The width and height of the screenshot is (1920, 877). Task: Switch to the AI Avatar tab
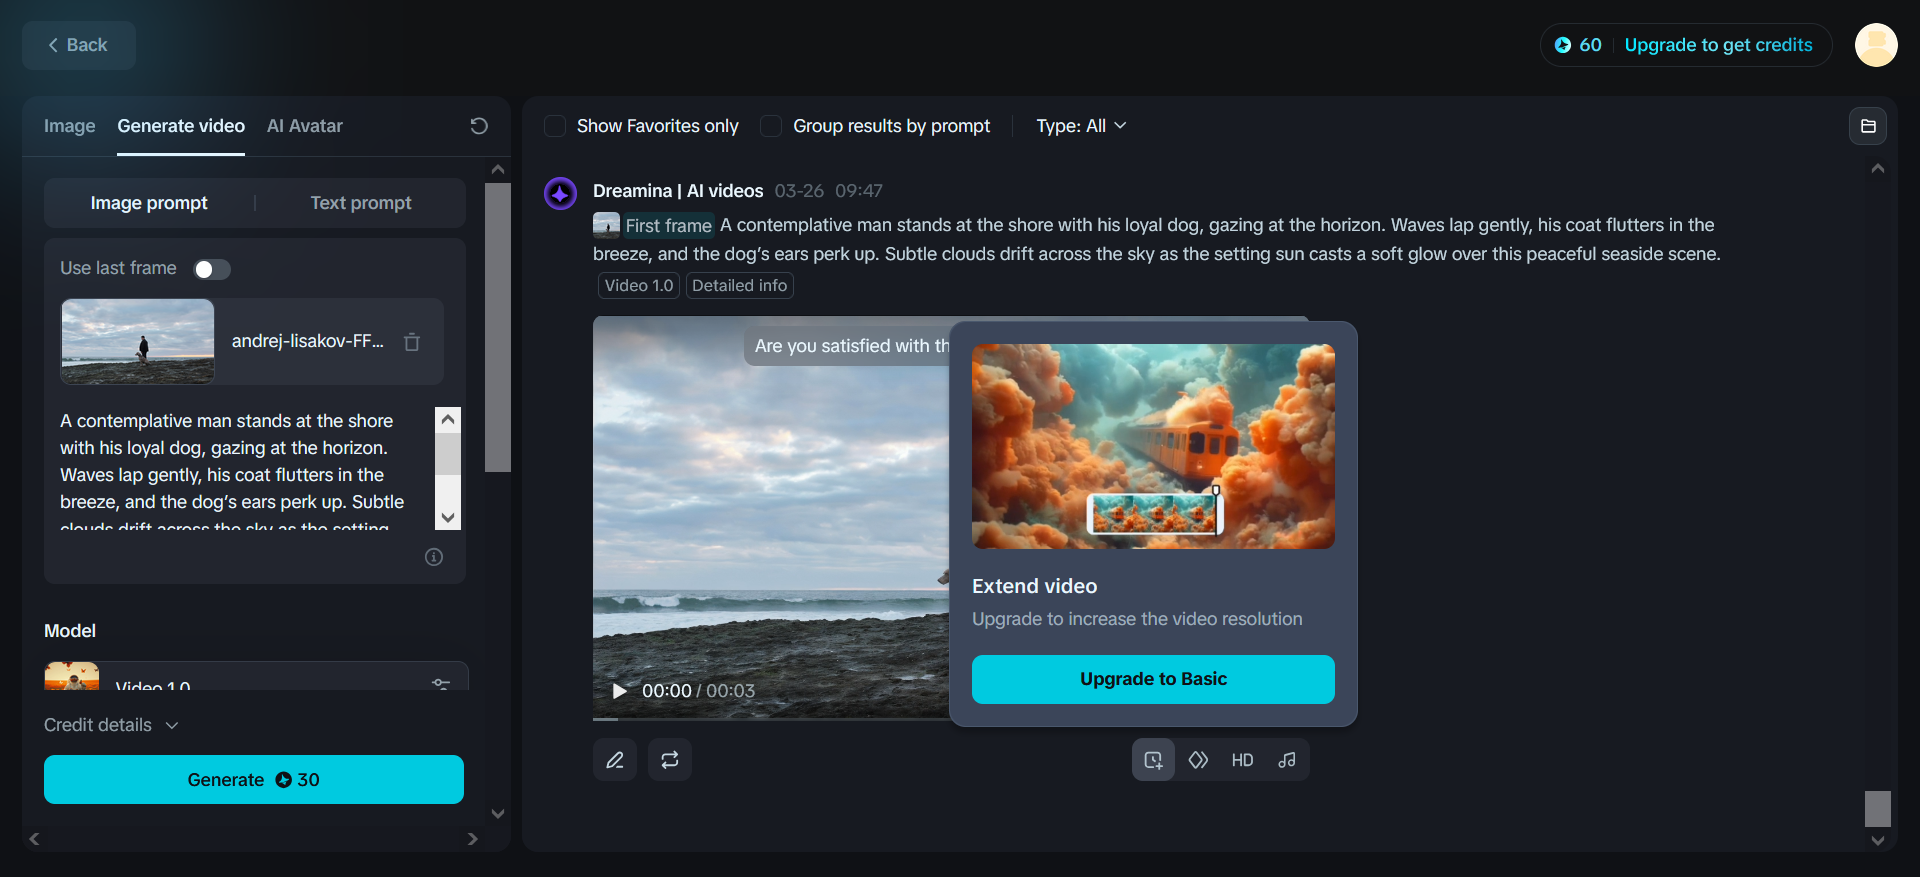pyautogui.click(x=305, y=126)
